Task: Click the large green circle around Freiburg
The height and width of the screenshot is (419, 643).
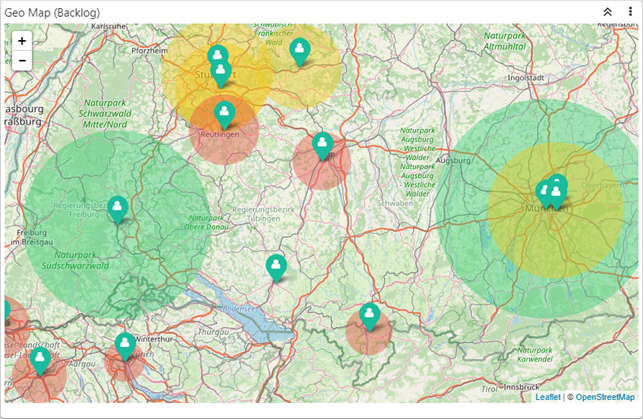Action: [x=70, y=250]
